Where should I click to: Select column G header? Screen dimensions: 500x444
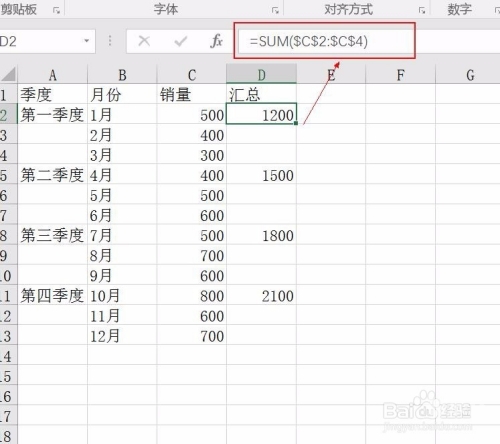coord(470,74)
